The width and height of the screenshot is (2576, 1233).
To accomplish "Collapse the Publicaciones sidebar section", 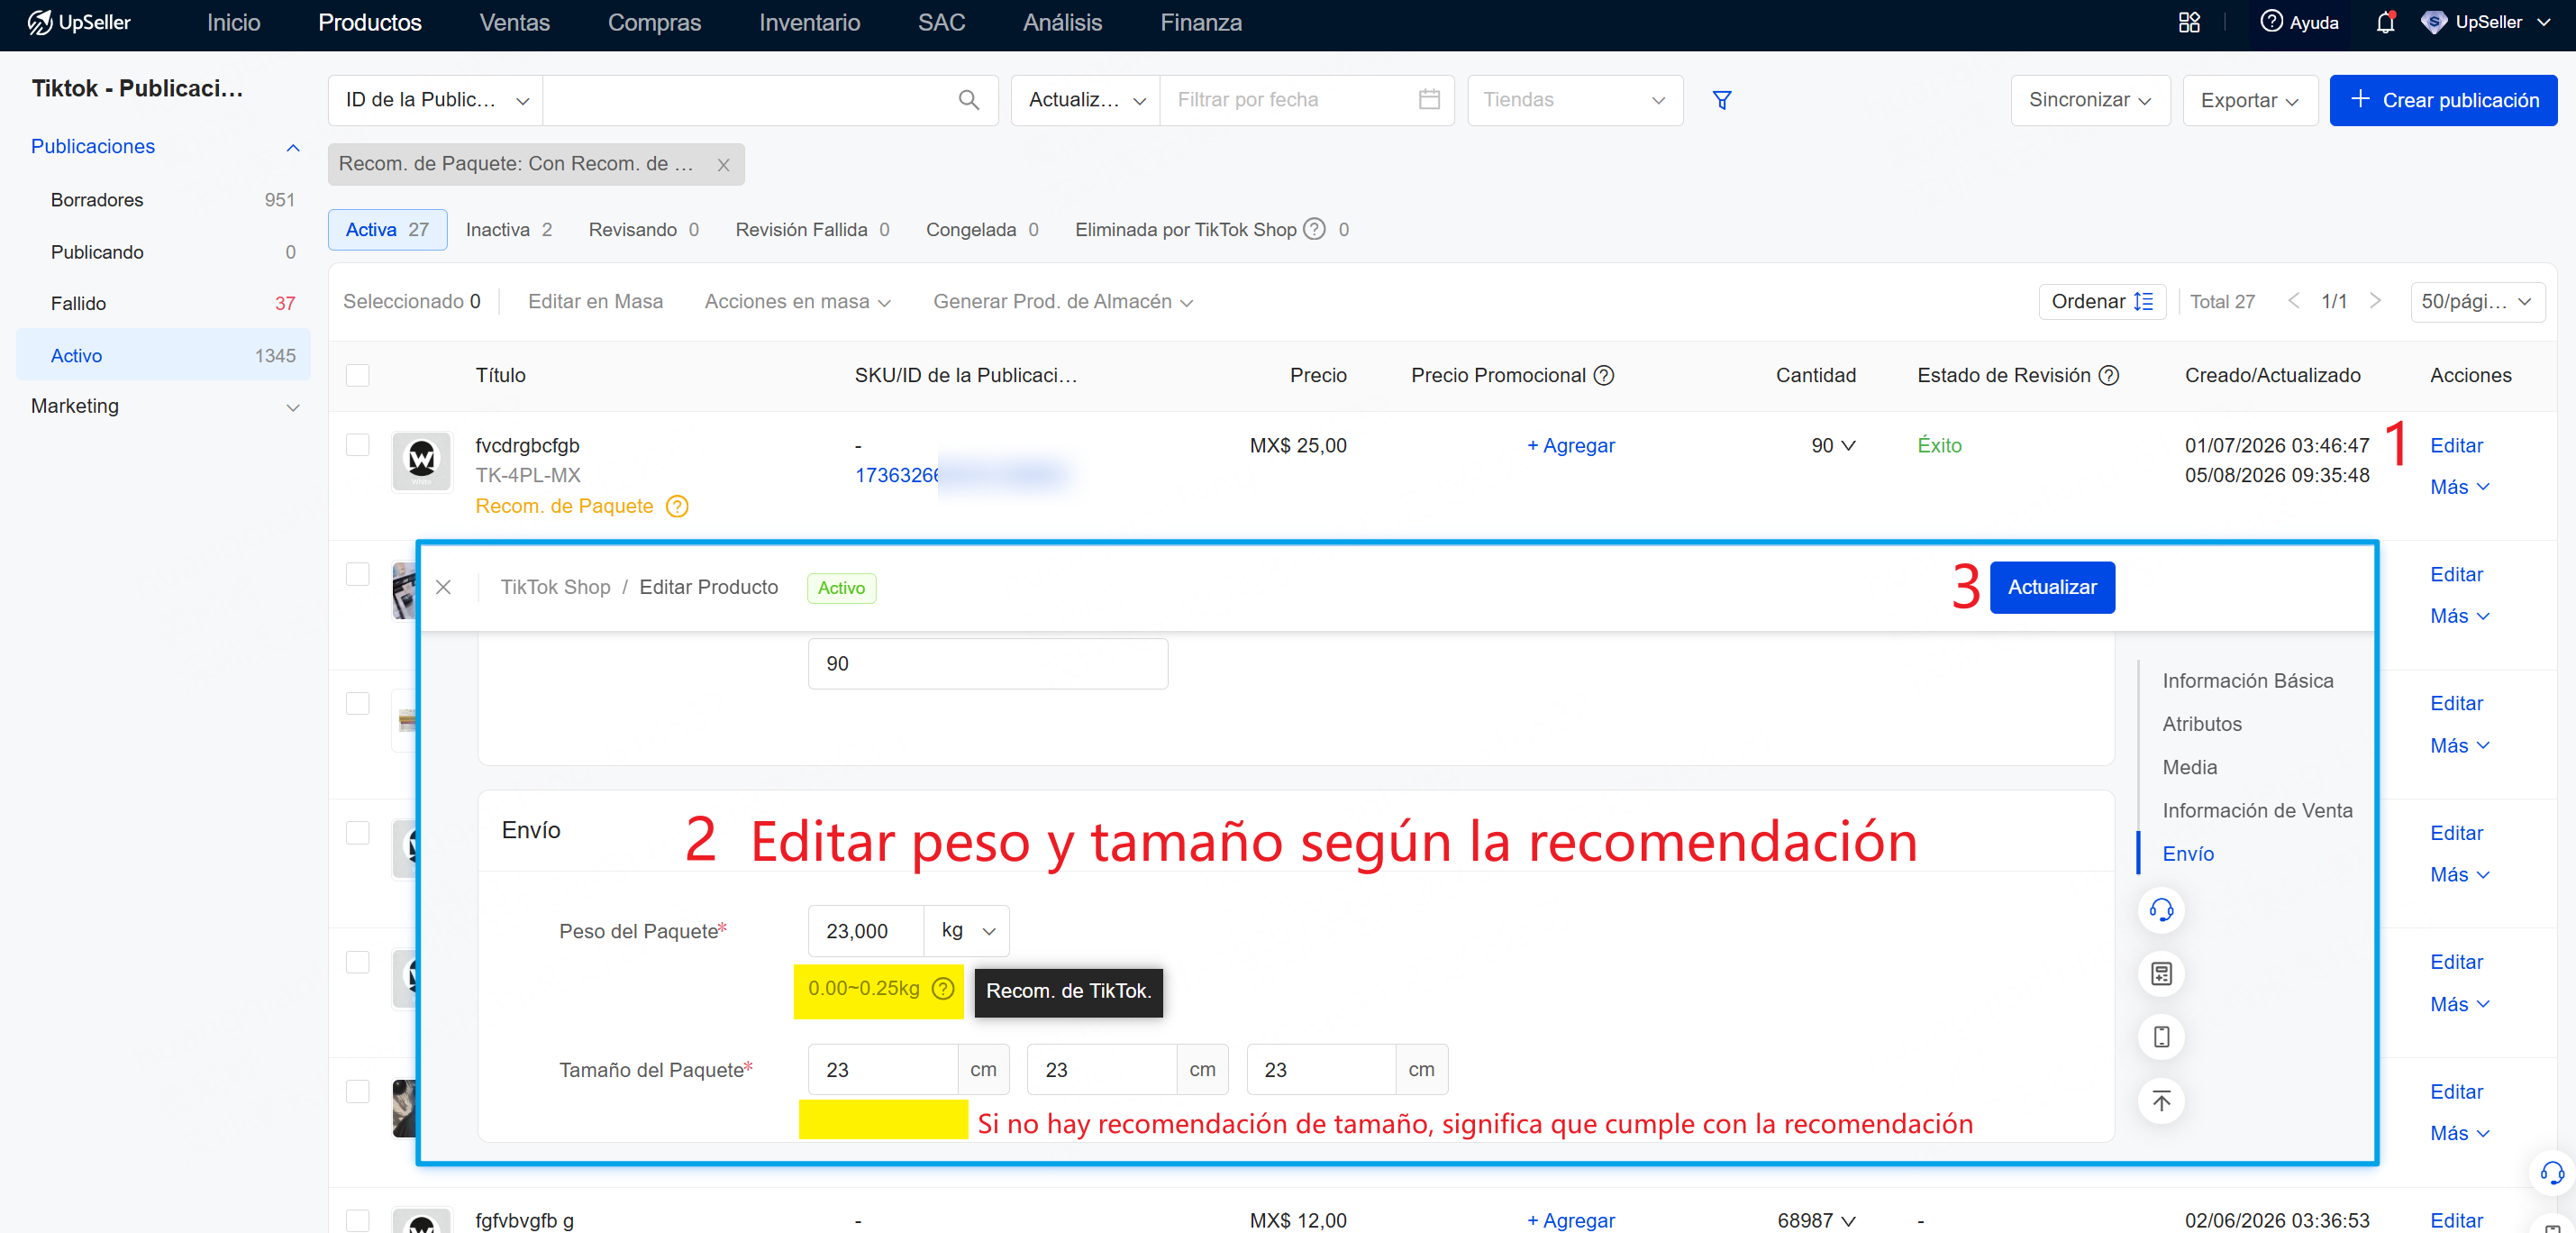I will pyautogui.click(x=292, y=148).
